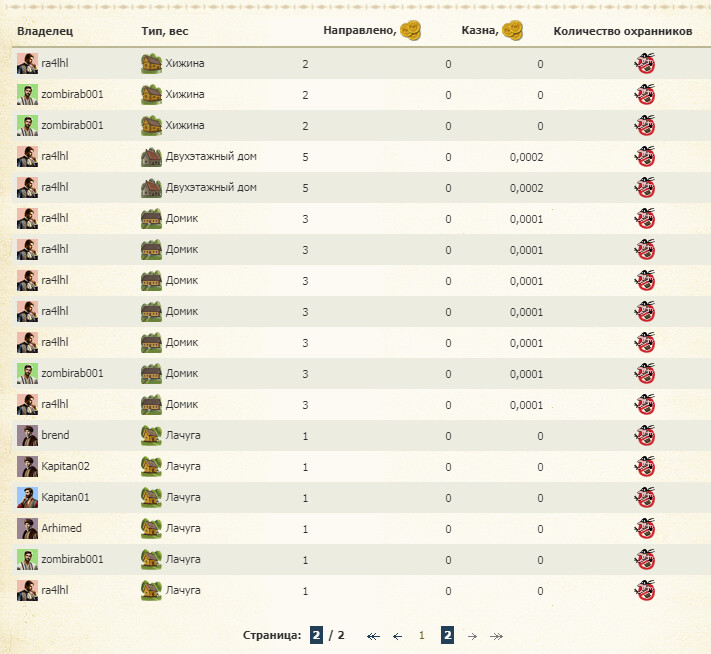
Task: Go to the next page with single-right arrow
Action: coord(473,635)
